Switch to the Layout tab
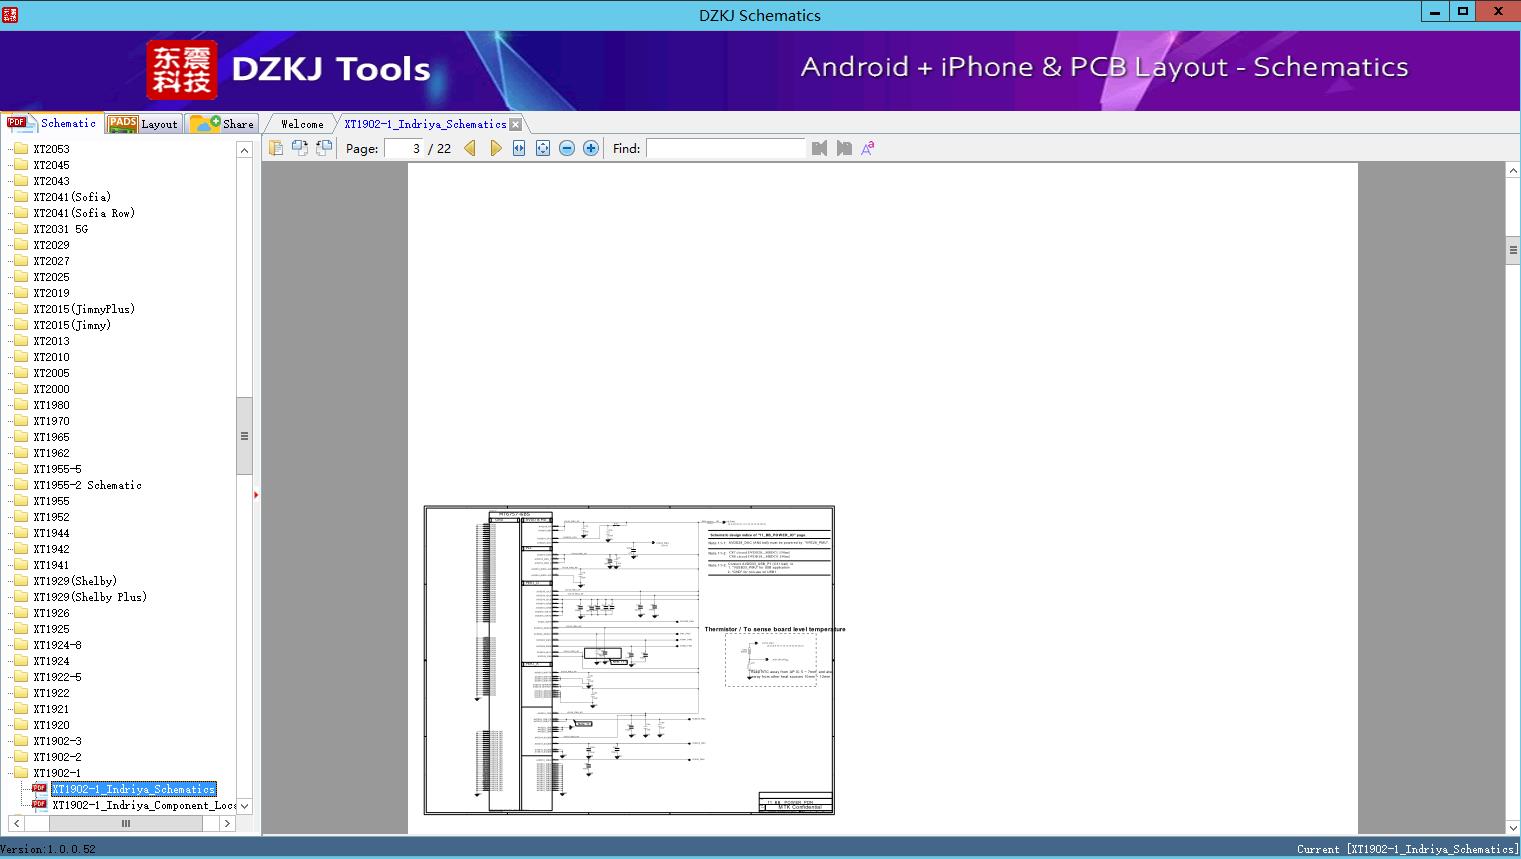1521x859 pixels. pyautogui.click(x=145, y=124)
